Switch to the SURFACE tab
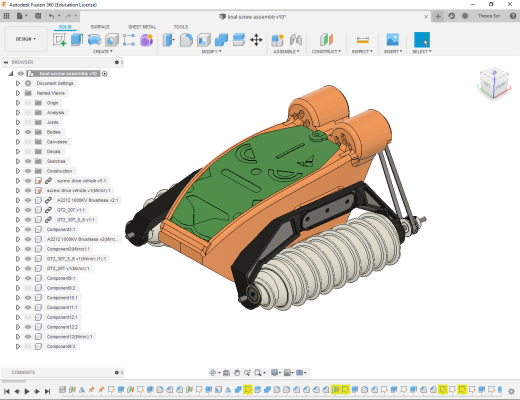Viewport: 520px width, 400px height. [100, 27]
